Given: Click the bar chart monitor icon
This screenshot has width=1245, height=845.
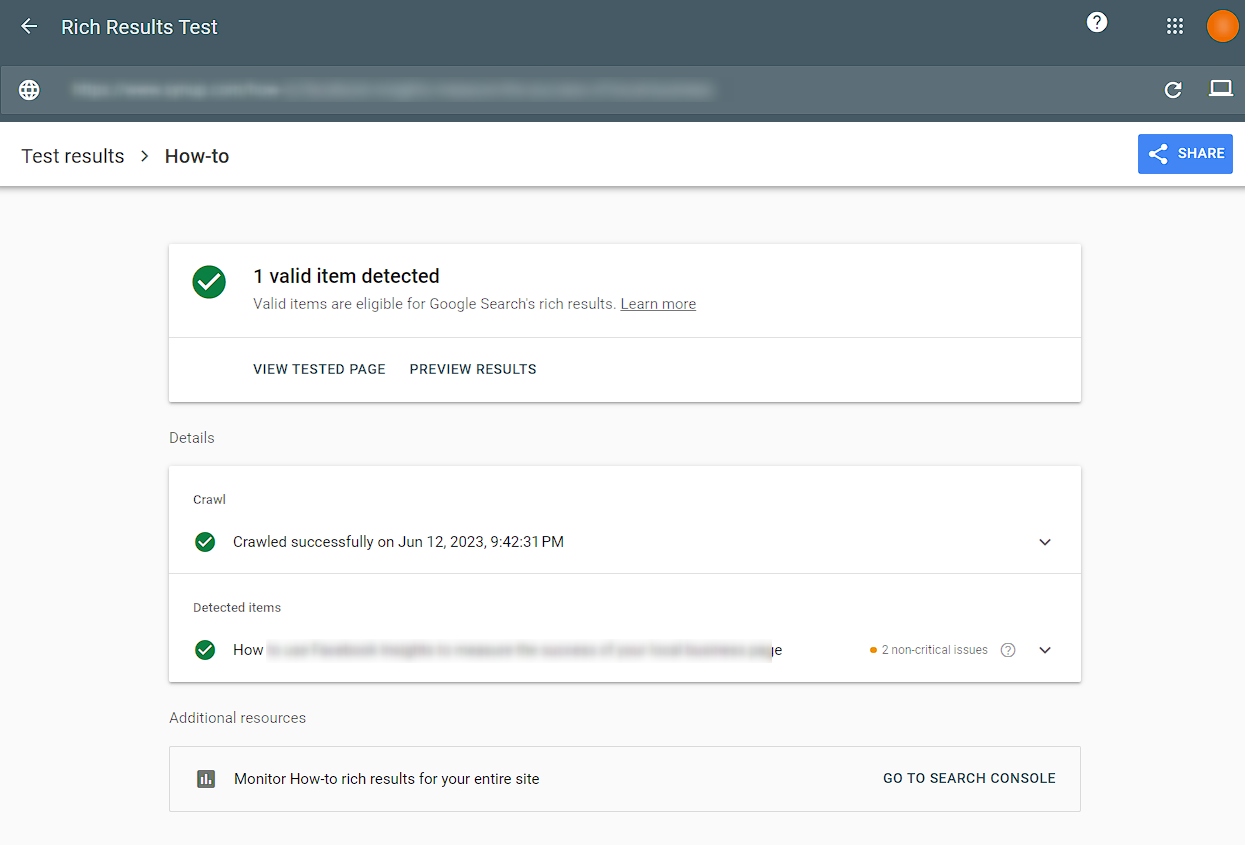Looking at the screenshot, I should 206,779.
